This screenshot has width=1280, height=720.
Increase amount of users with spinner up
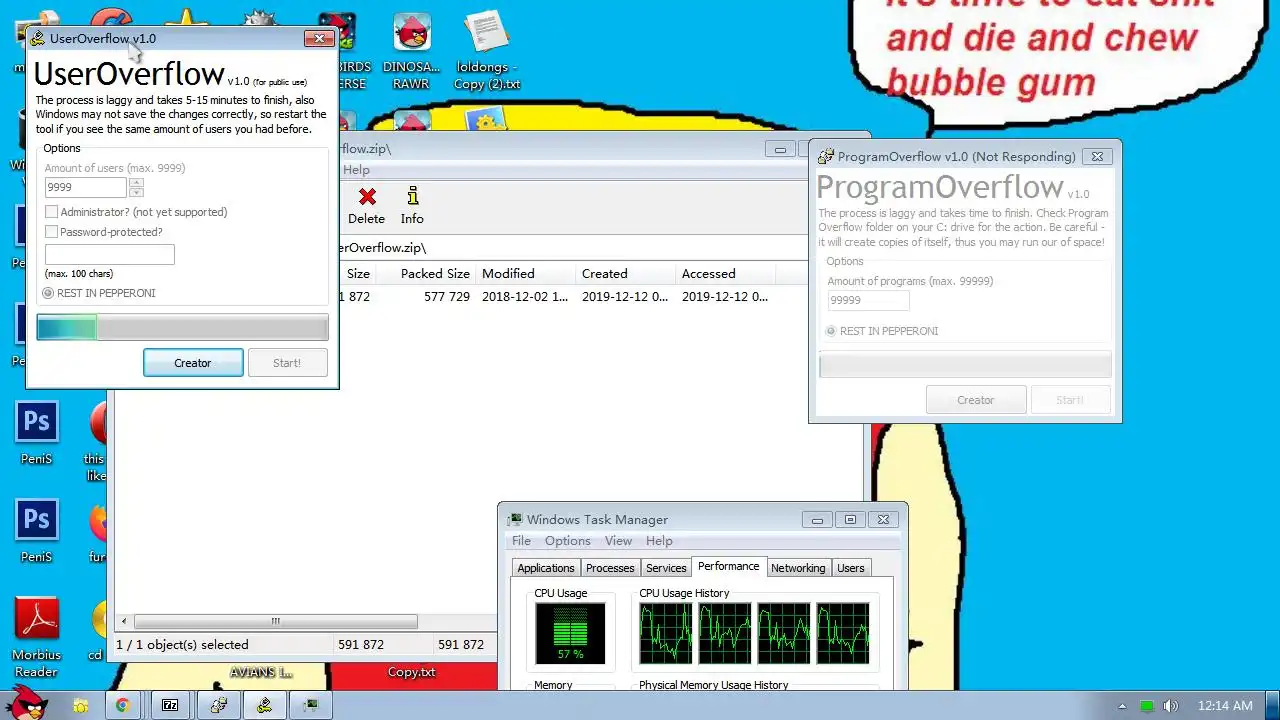tap(136, 182)
